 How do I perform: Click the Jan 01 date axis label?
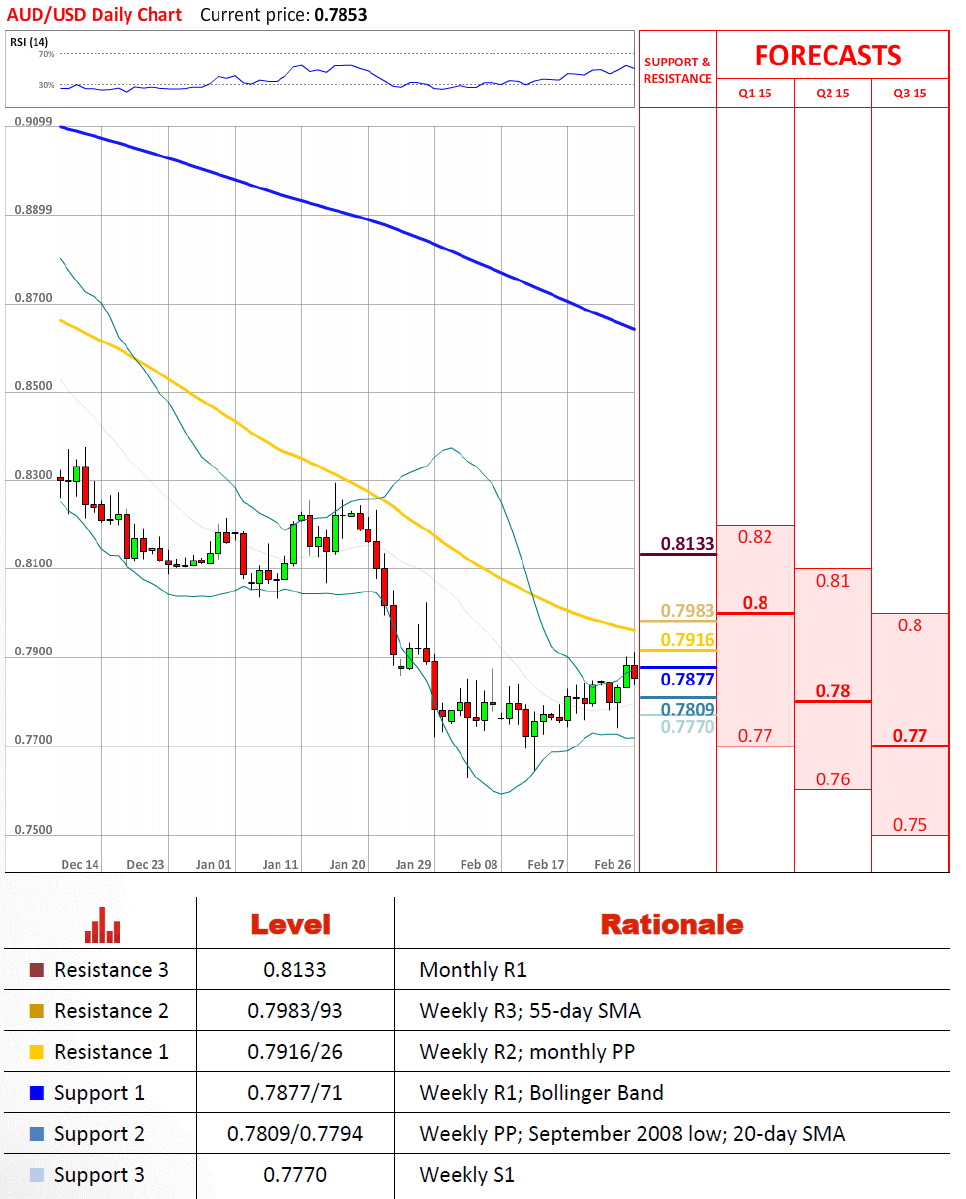(x=213, y=865)
